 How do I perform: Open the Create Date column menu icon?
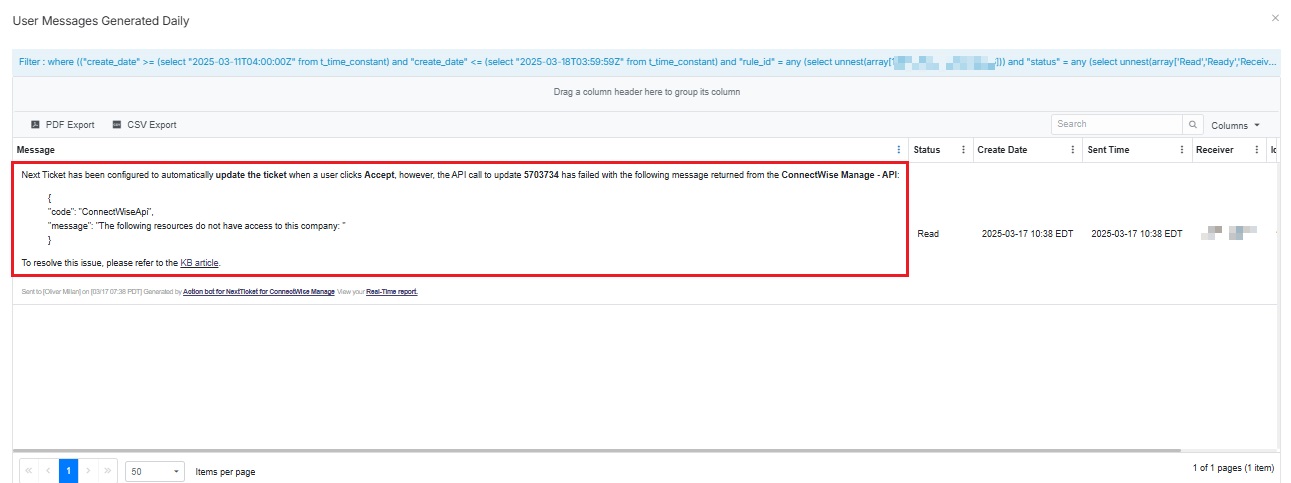pyautogui.click(x=1073, y=150)
